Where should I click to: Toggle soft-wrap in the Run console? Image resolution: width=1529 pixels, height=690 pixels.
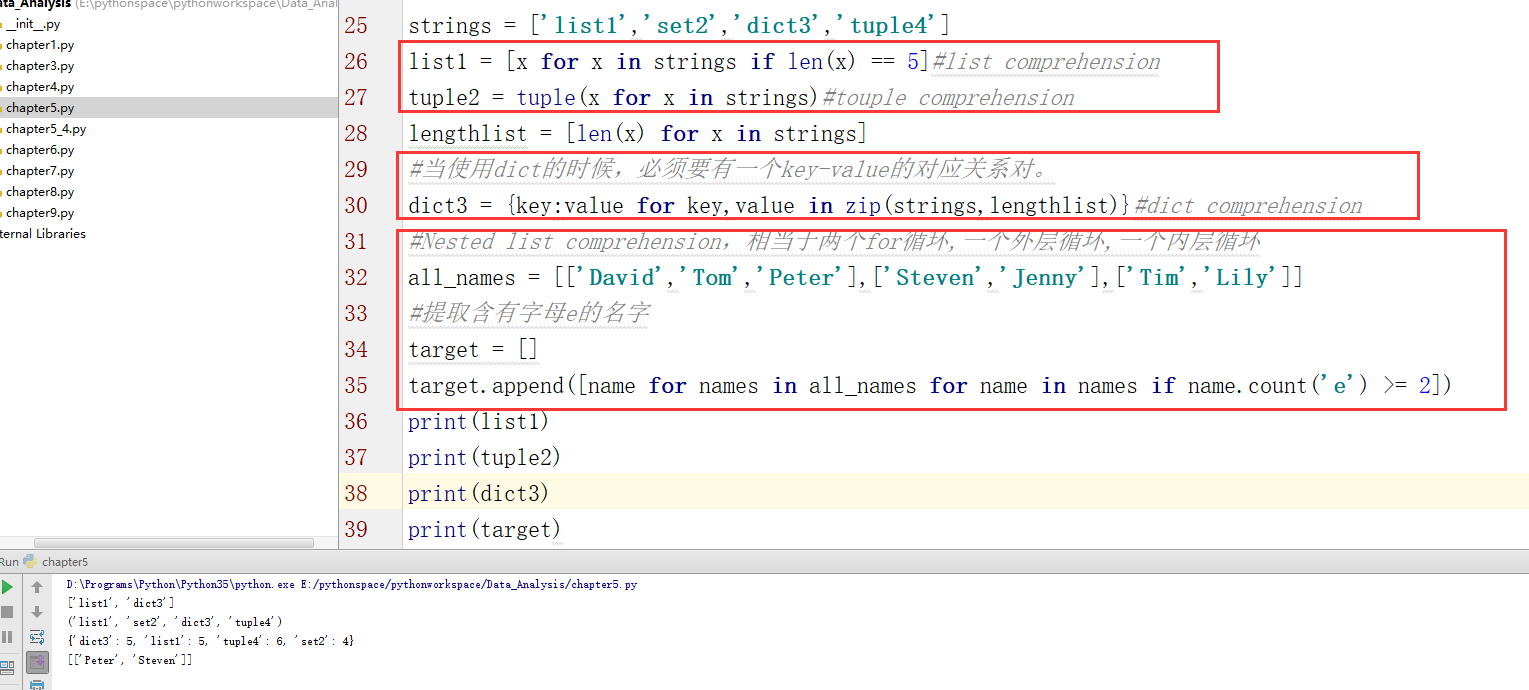pos(37,637)
